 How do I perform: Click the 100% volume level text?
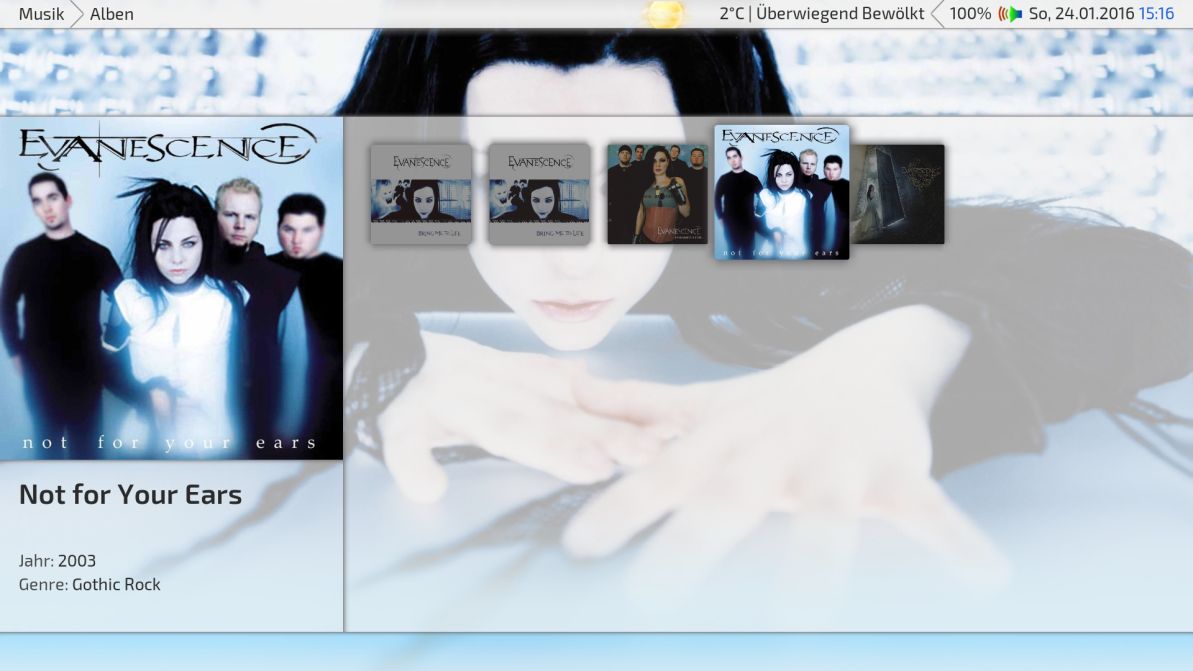pos(970,14)
